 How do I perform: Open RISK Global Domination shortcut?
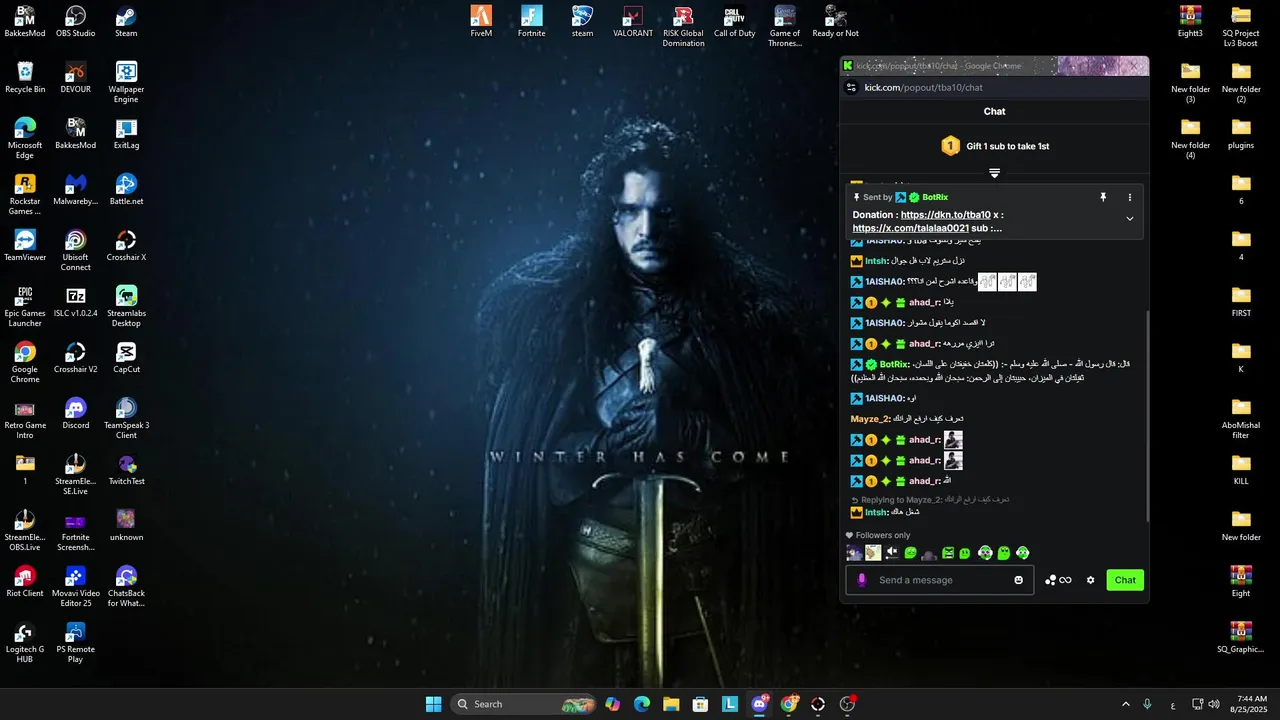click(684, 26)
